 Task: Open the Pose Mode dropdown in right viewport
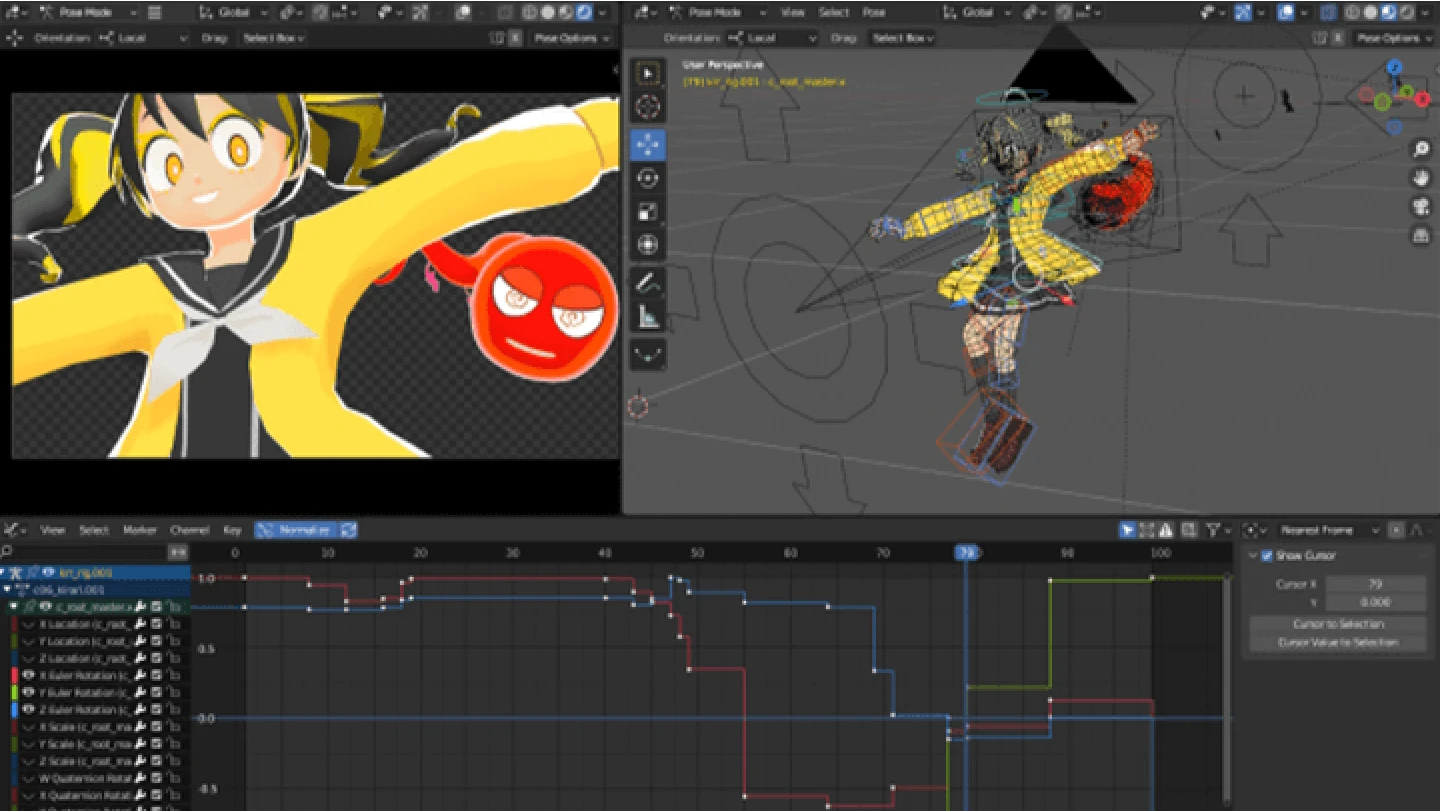tap(718, 13)
